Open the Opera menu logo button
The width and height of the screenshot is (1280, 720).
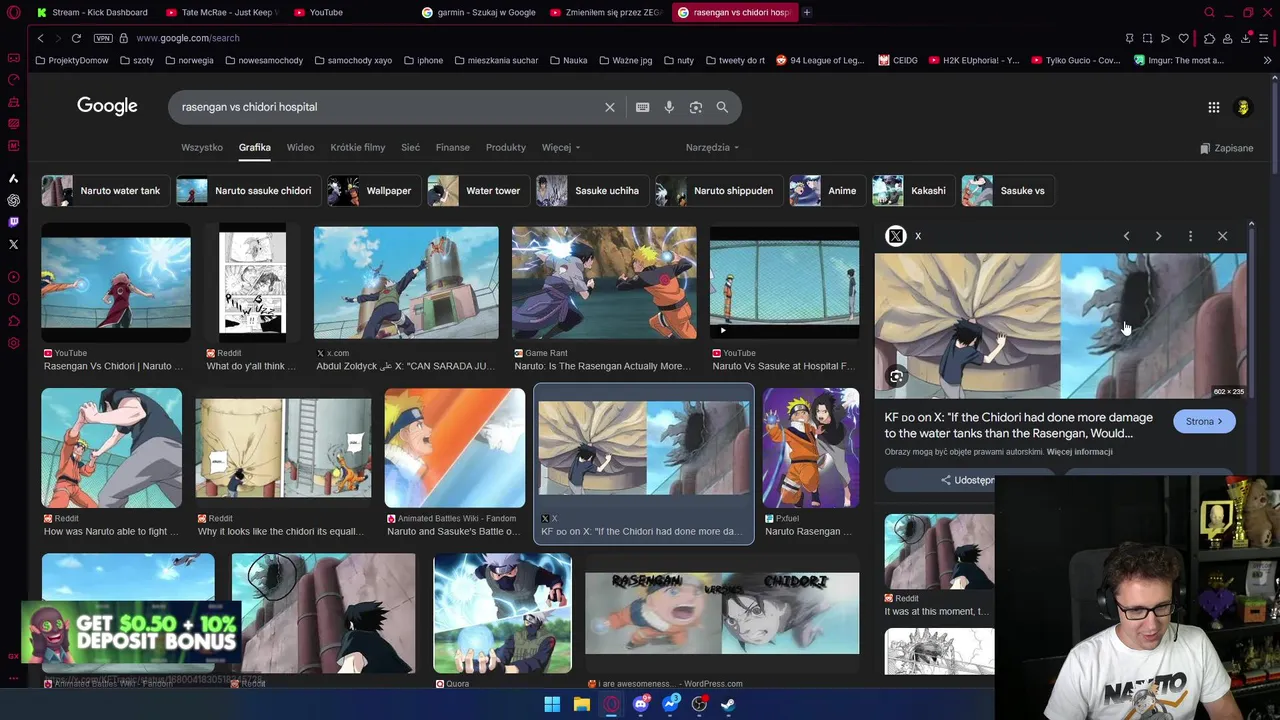(x=14, y=12)
